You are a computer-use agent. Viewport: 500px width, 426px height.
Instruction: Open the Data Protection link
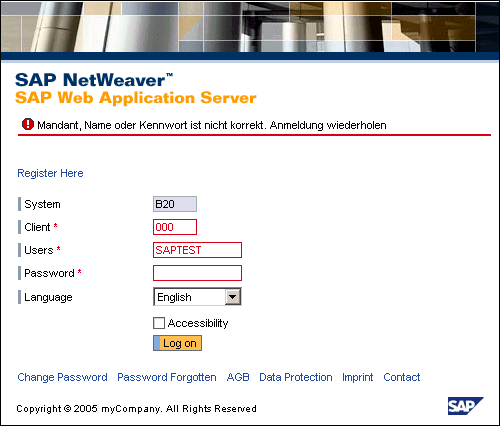[296, 377]
